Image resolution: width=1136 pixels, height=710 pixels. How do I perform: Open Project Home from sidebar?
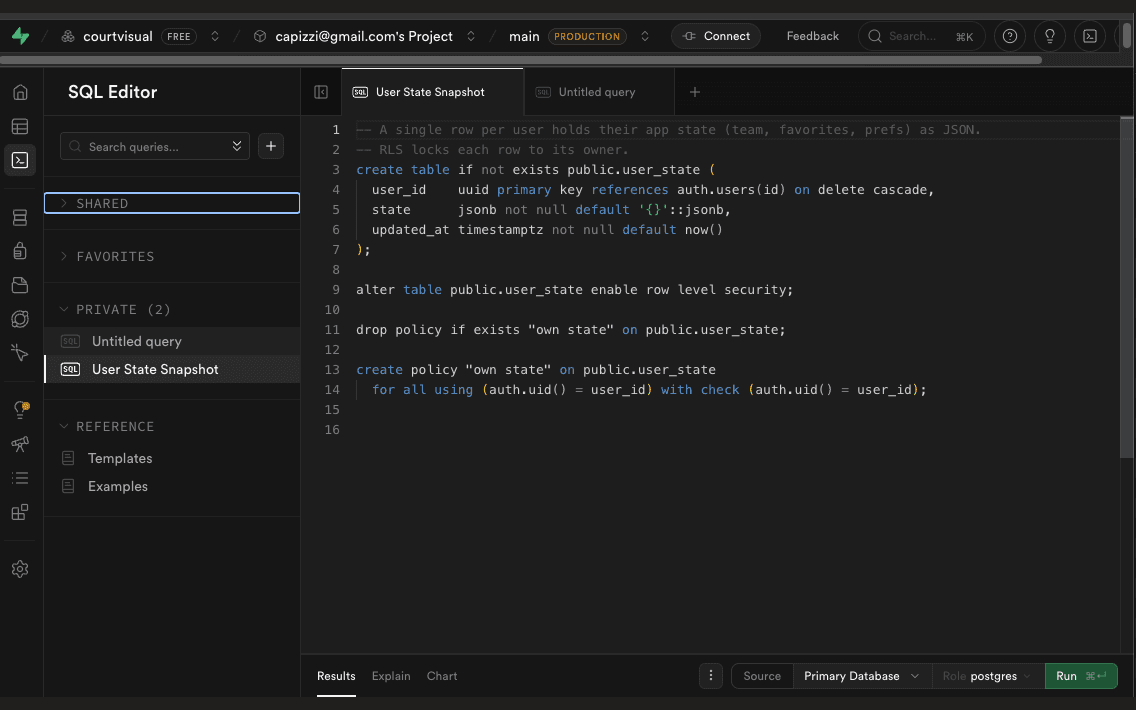(20, 92)
